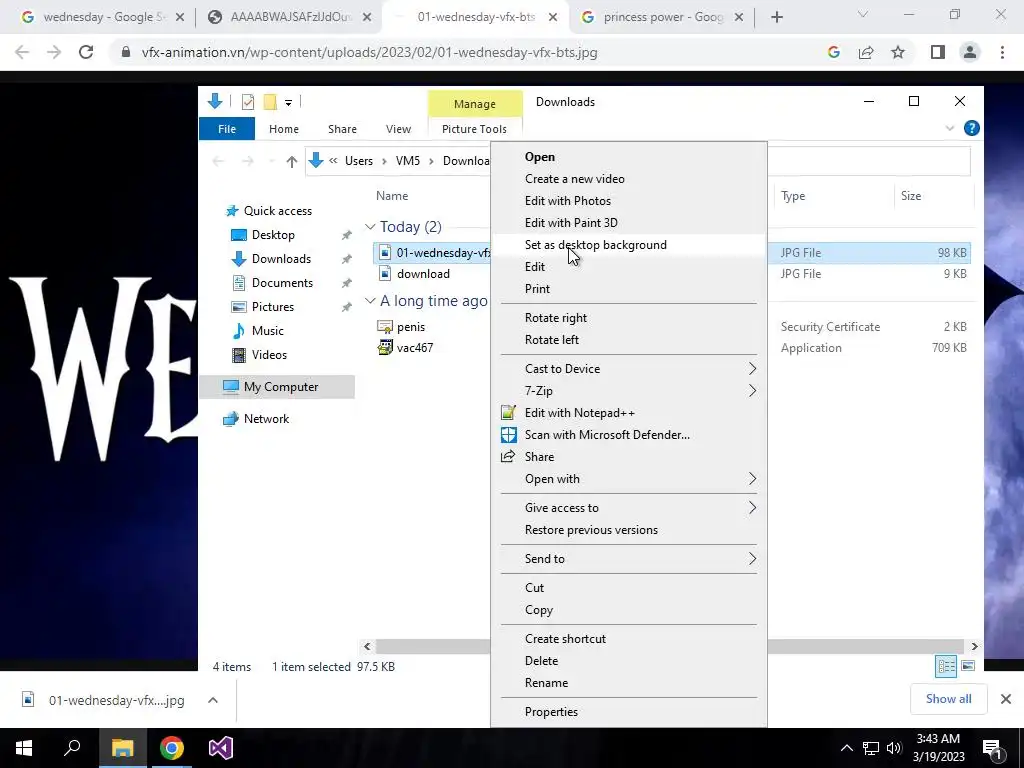1024x768 pixels.
Task: Expand the Explorer ribbon chevron
Action: tap(950, 129)
